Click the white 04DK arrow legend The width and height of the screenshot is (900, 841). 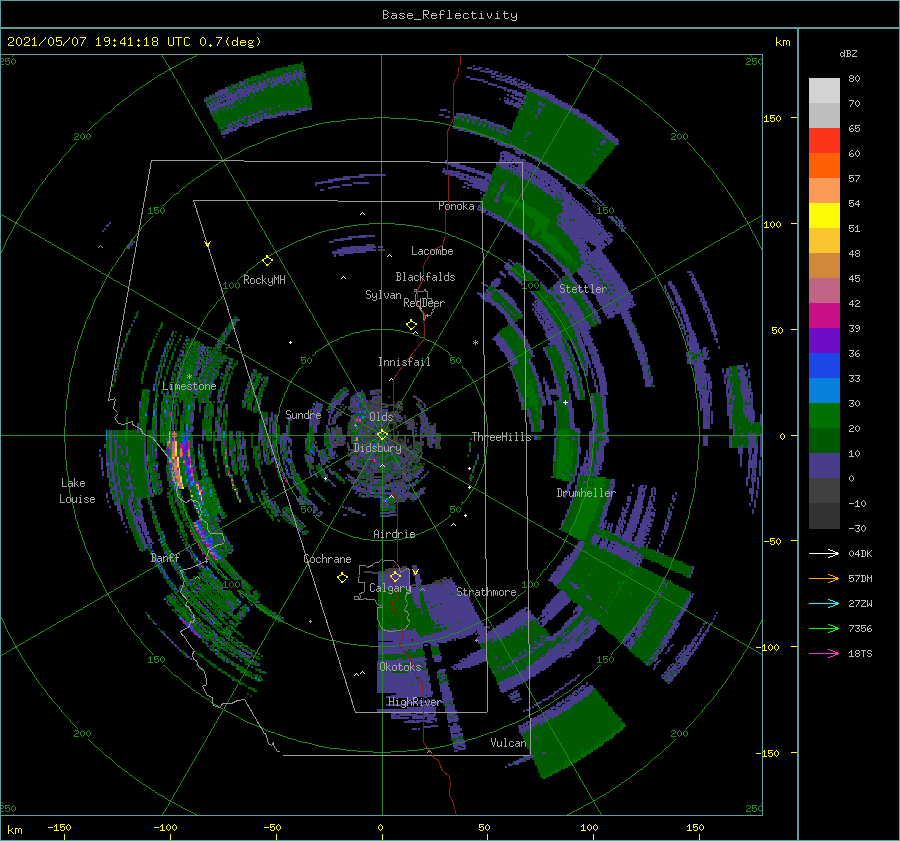824,553
